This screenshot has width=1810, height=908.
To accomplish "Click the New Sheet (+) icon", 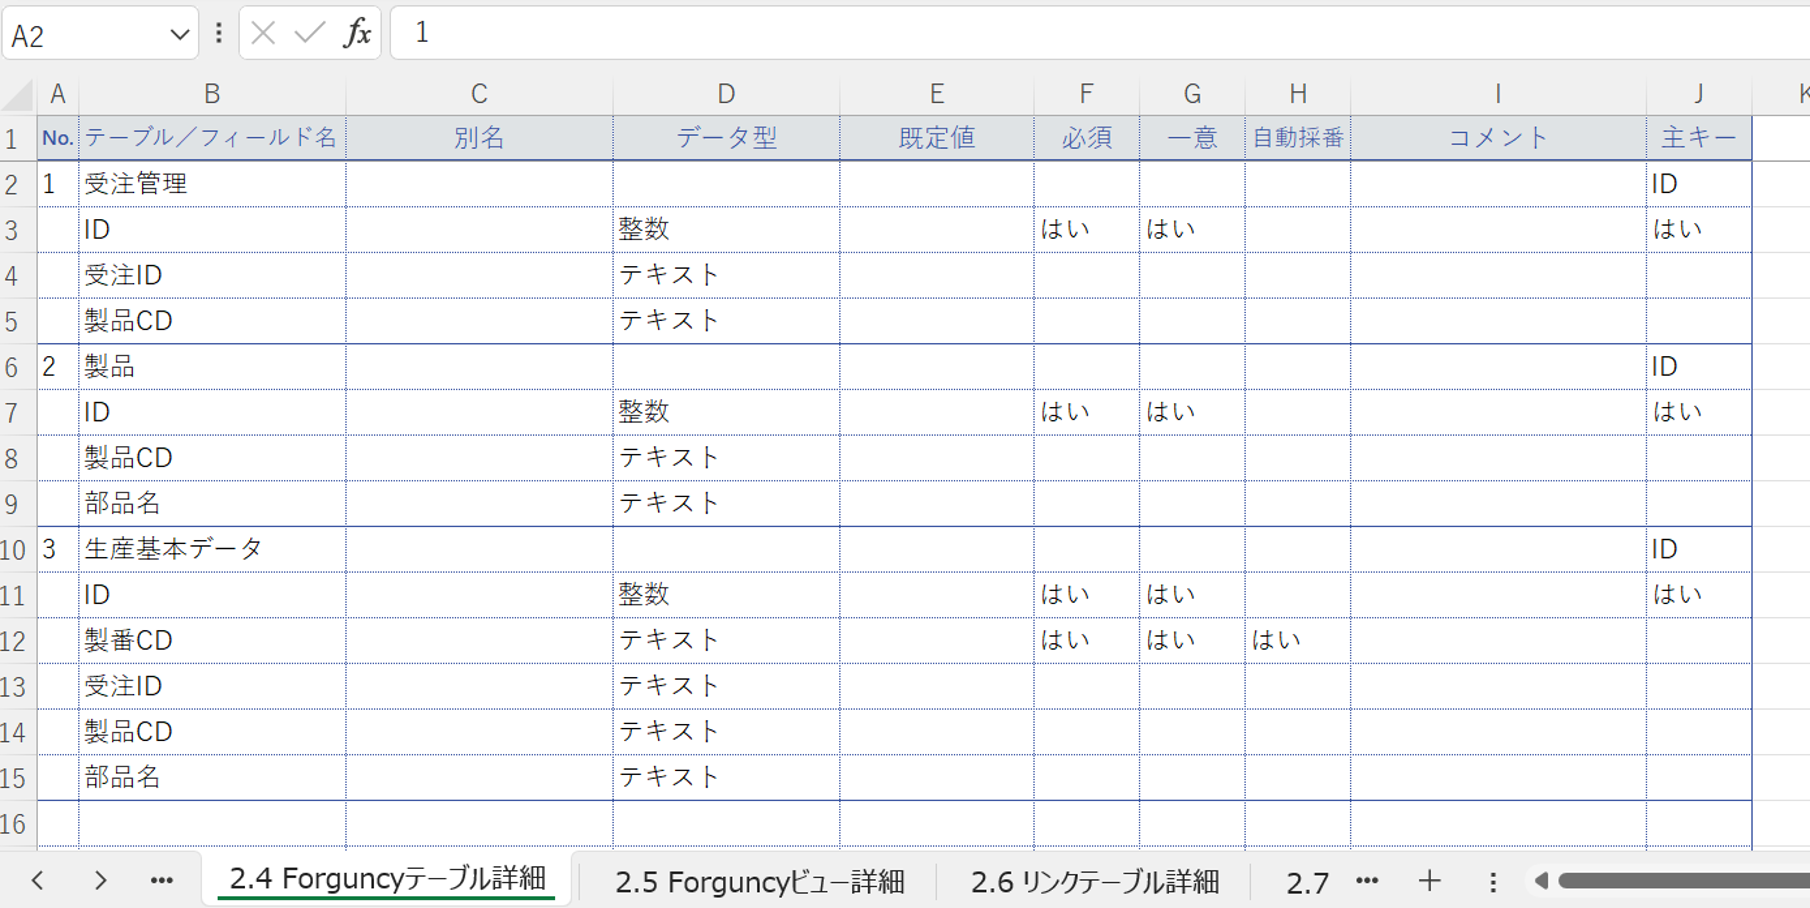I will 1428,881.
